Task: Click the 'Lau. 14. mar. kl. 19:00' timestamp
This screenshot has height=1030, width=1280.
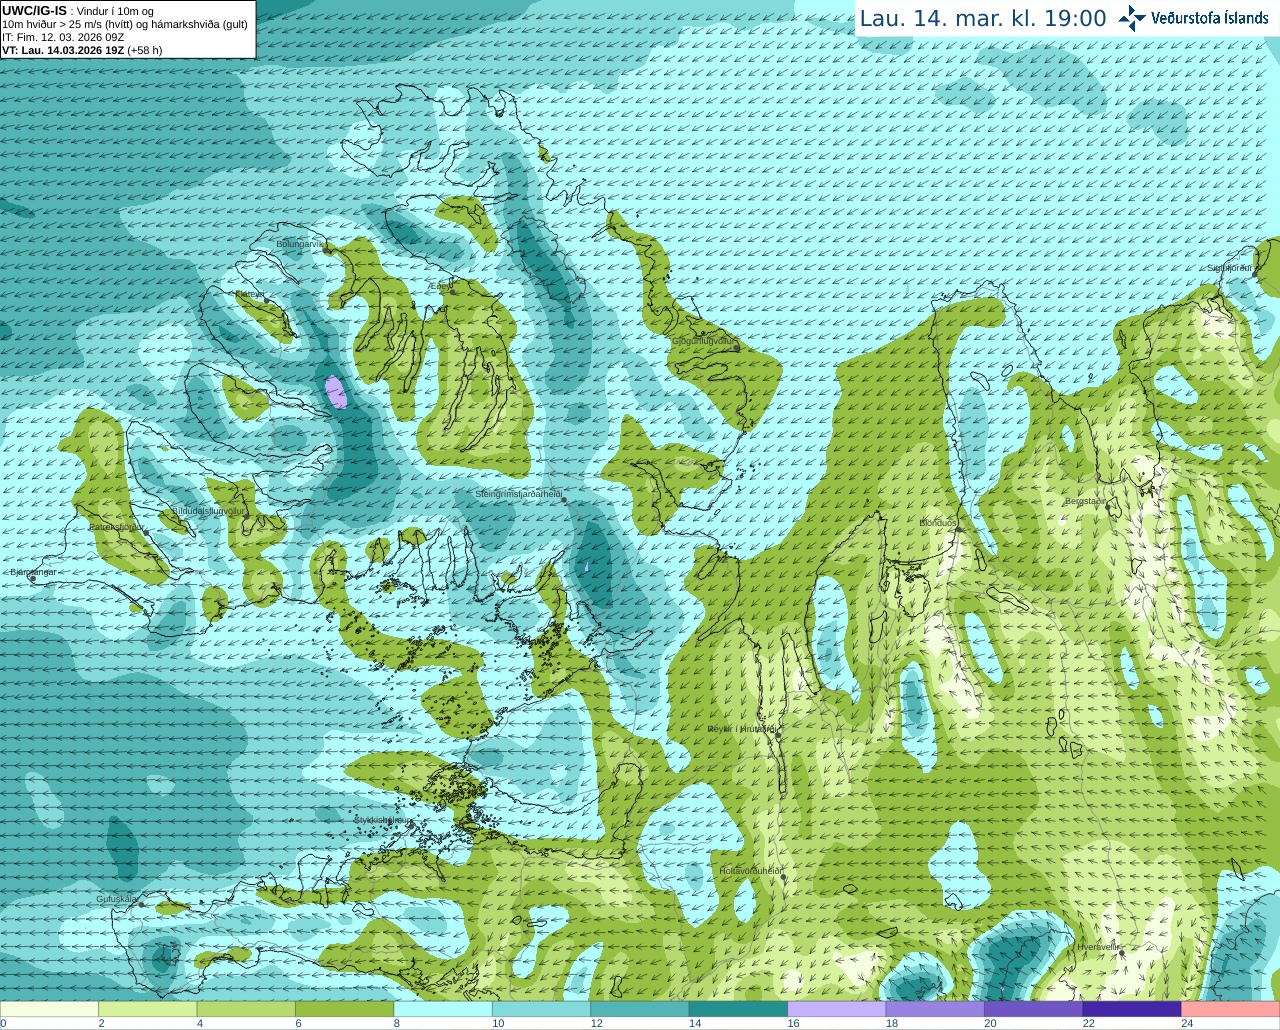Action: coord(983,19)
